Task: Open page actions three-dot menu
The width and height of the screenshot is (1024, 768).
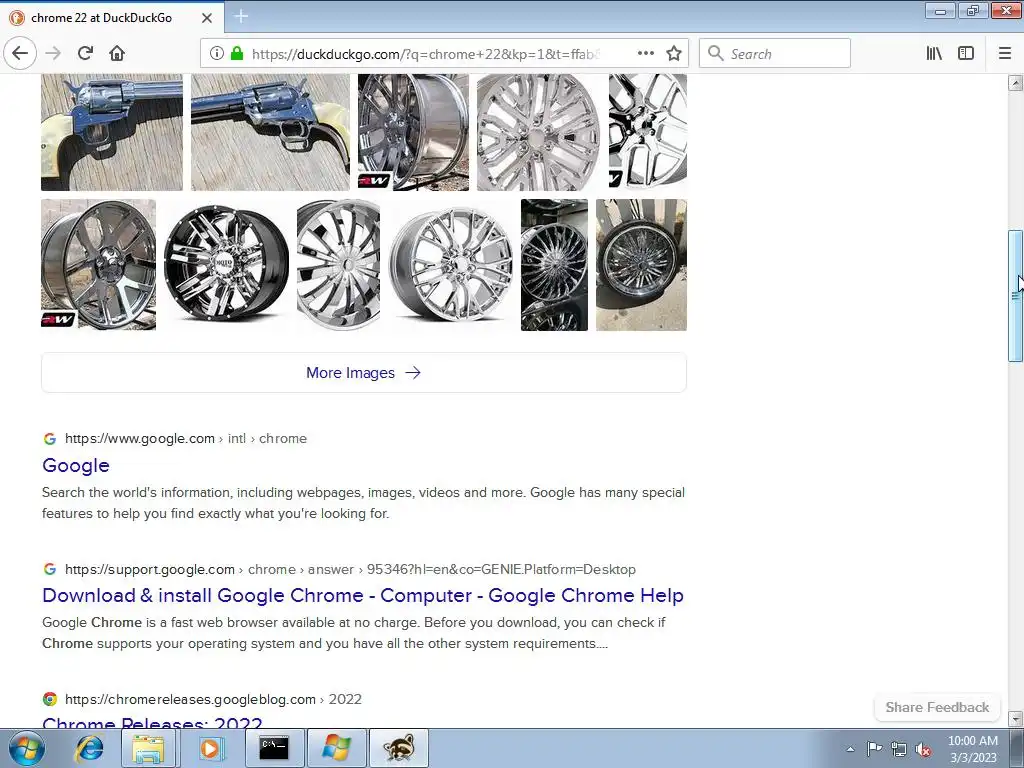Action: point(646,53)
